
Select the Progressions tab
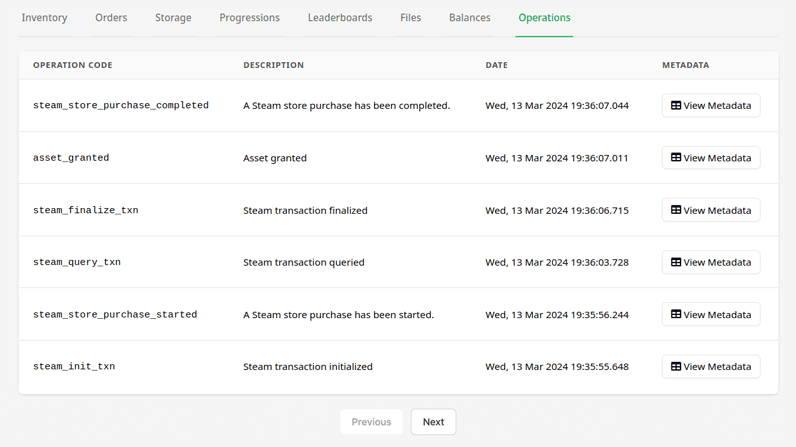(x=249, y=18)
